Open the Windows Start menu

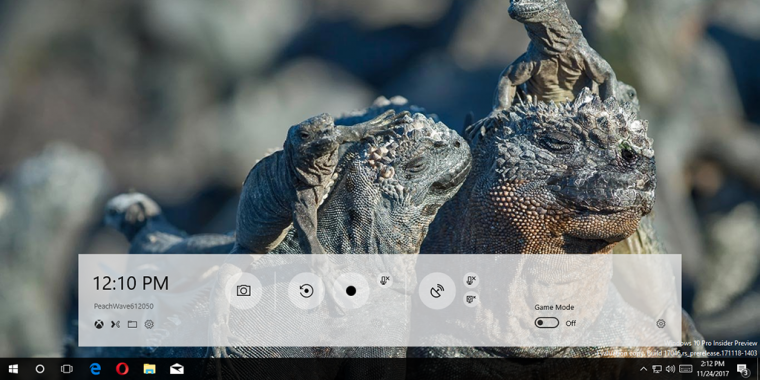pos(13,369)
